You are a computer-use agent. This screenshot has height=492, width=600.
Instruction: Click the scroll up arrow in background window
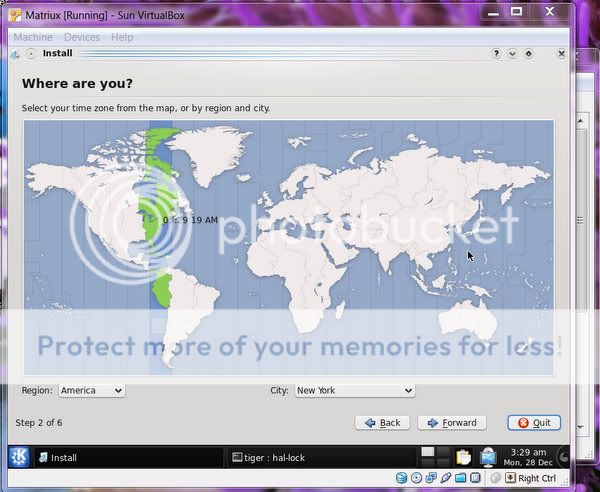point(580,121)
